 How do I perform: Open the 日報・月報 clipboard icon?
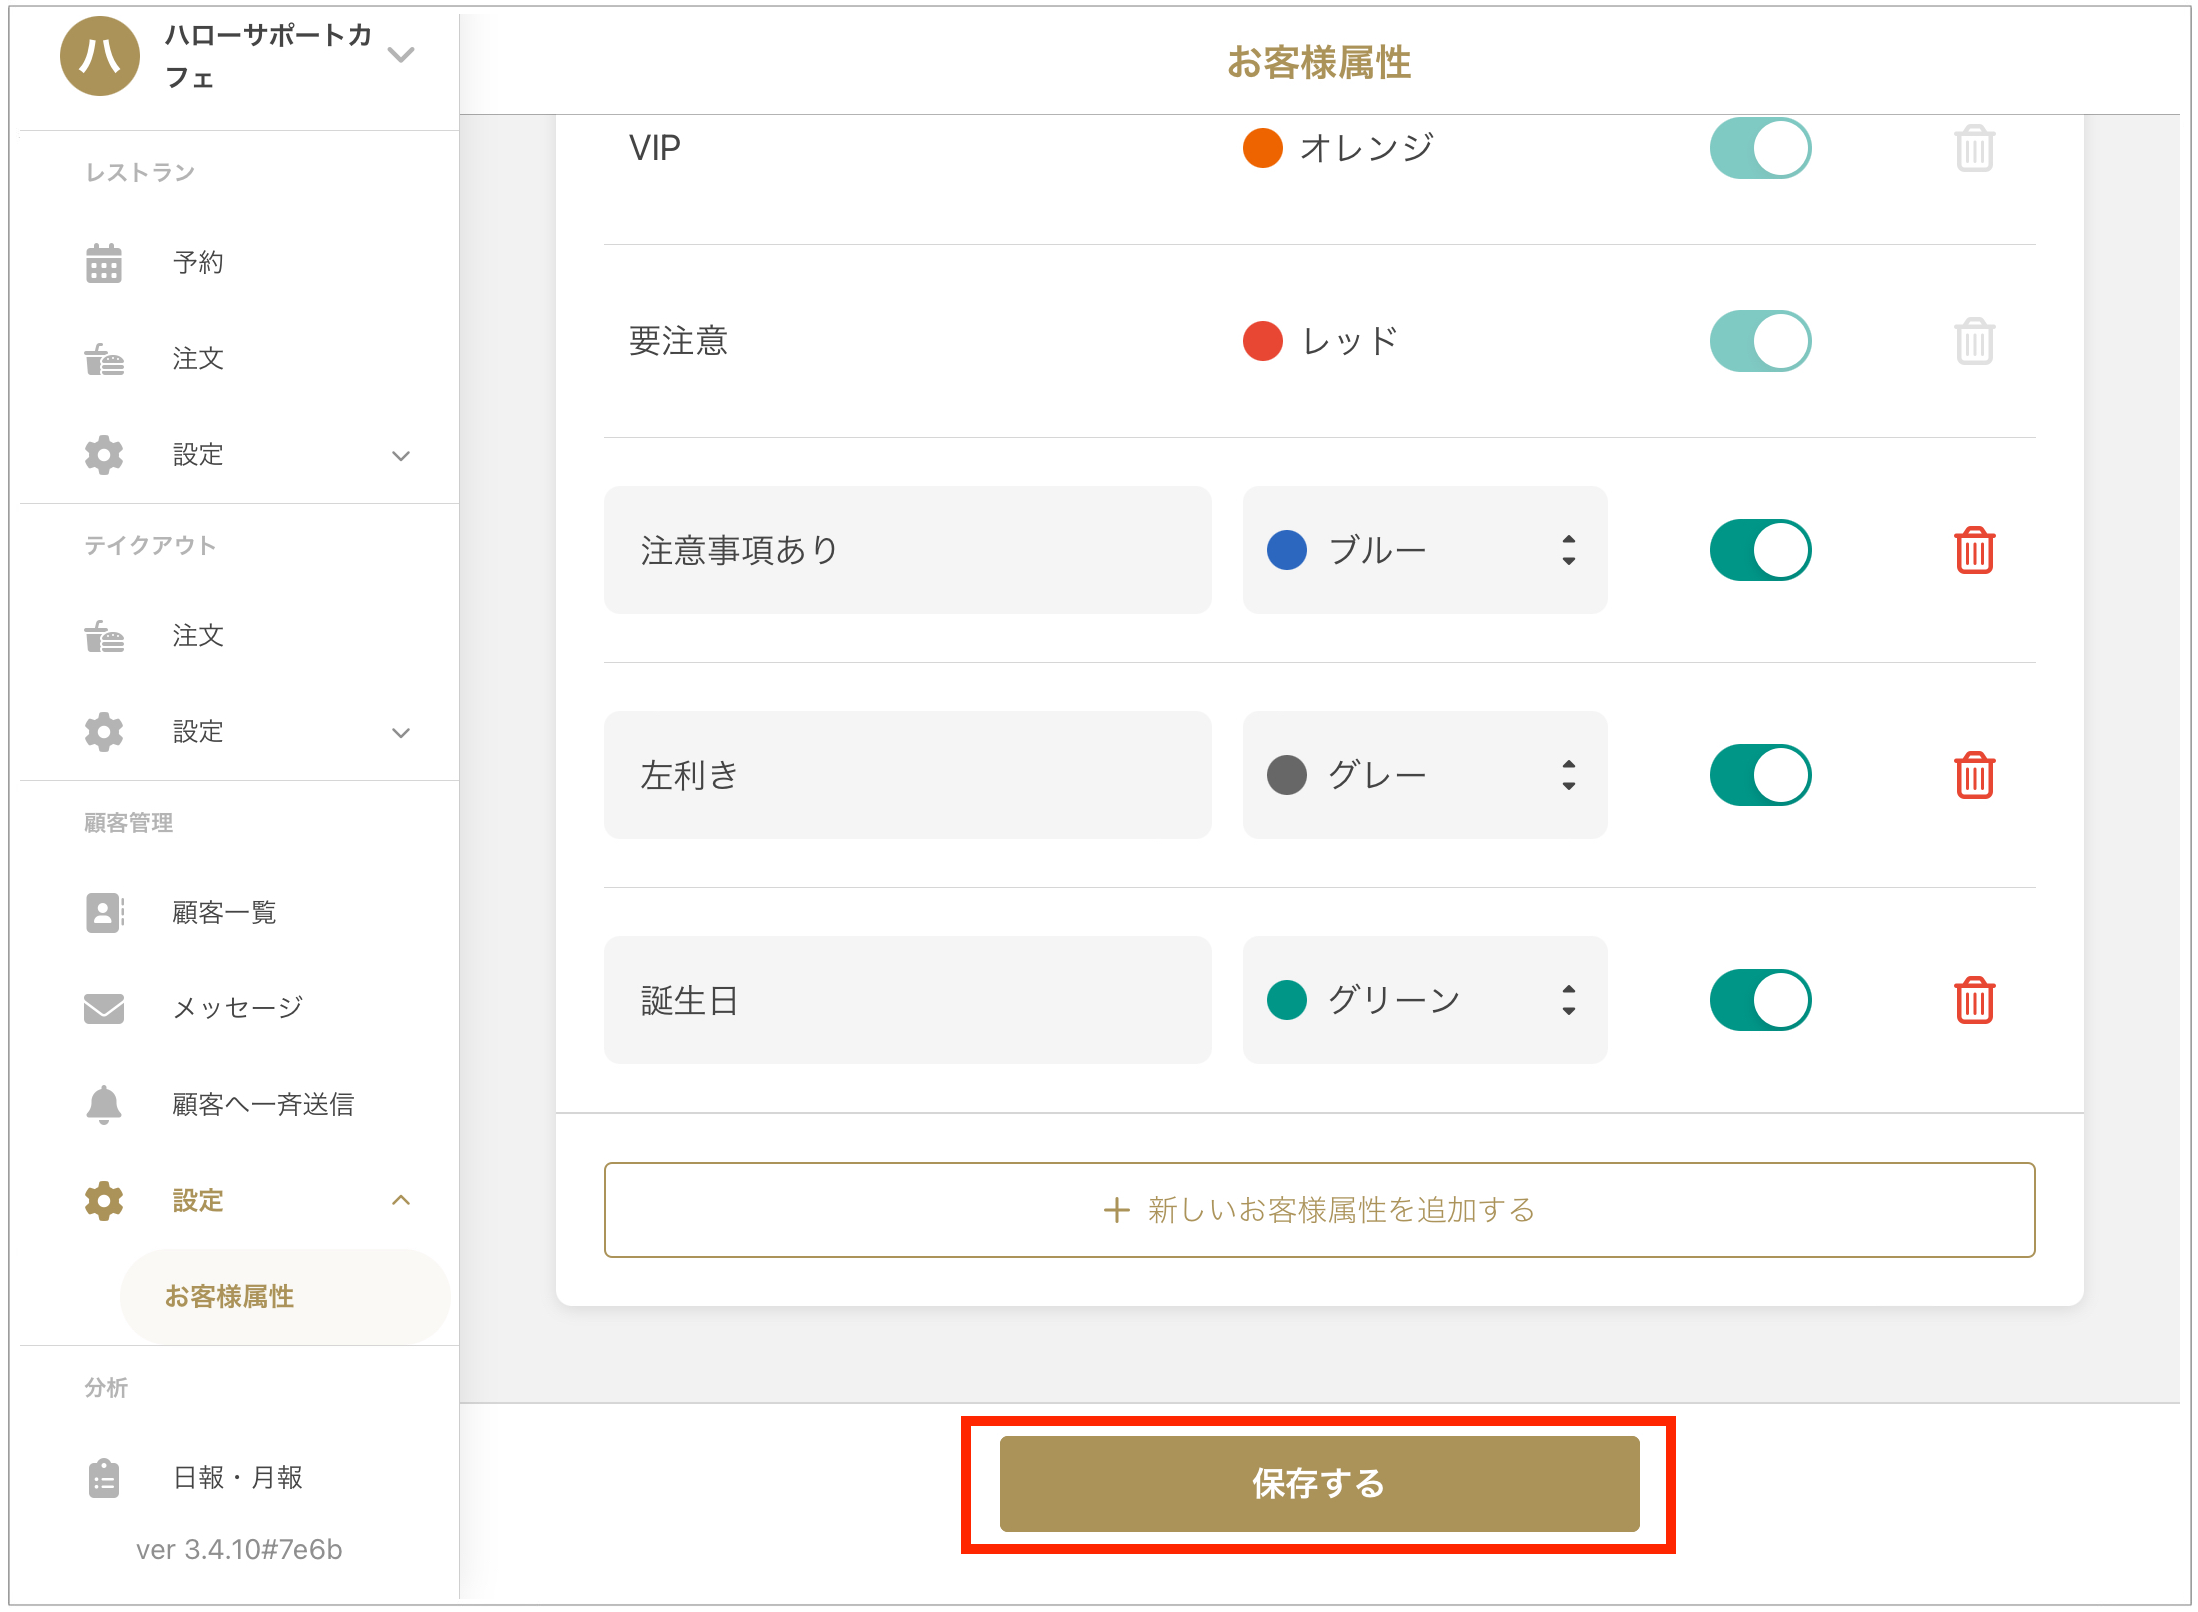pos(104,1478)
